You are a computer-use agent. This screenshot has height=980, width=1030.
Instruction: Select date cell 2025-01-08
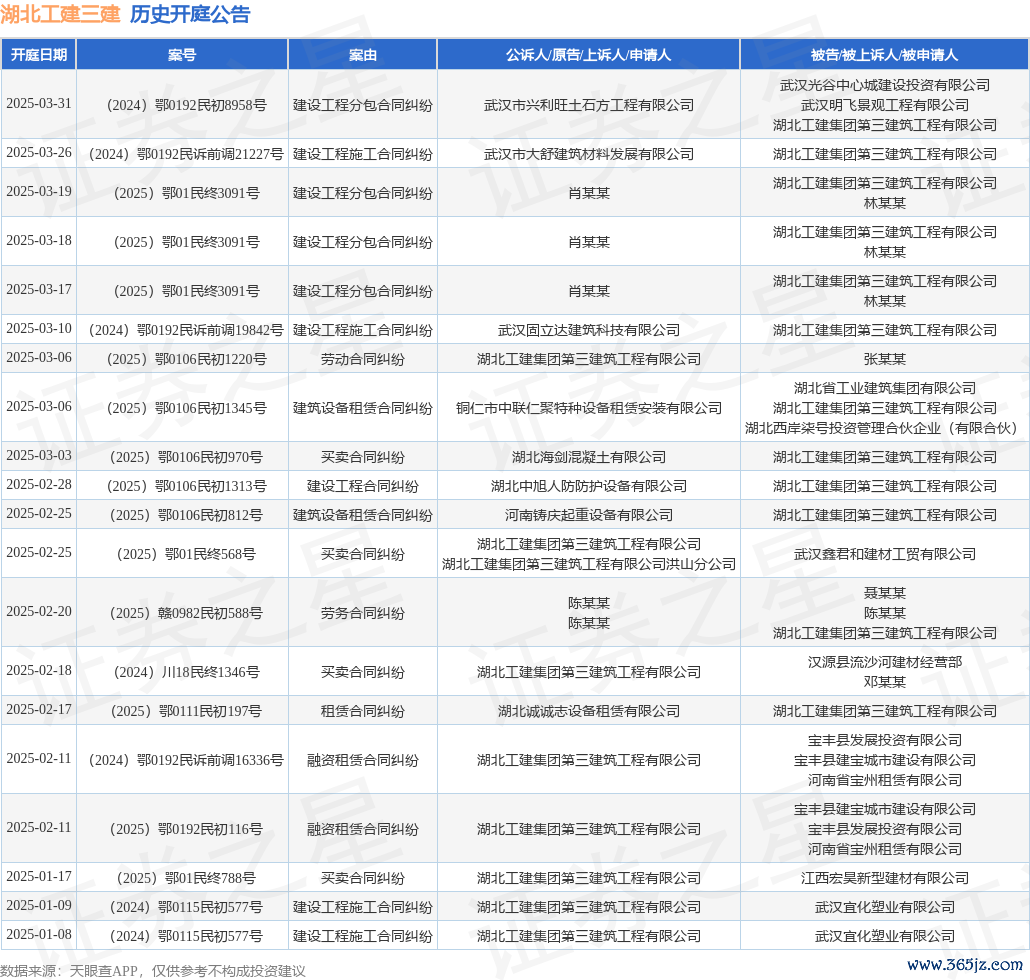point(39,935)
